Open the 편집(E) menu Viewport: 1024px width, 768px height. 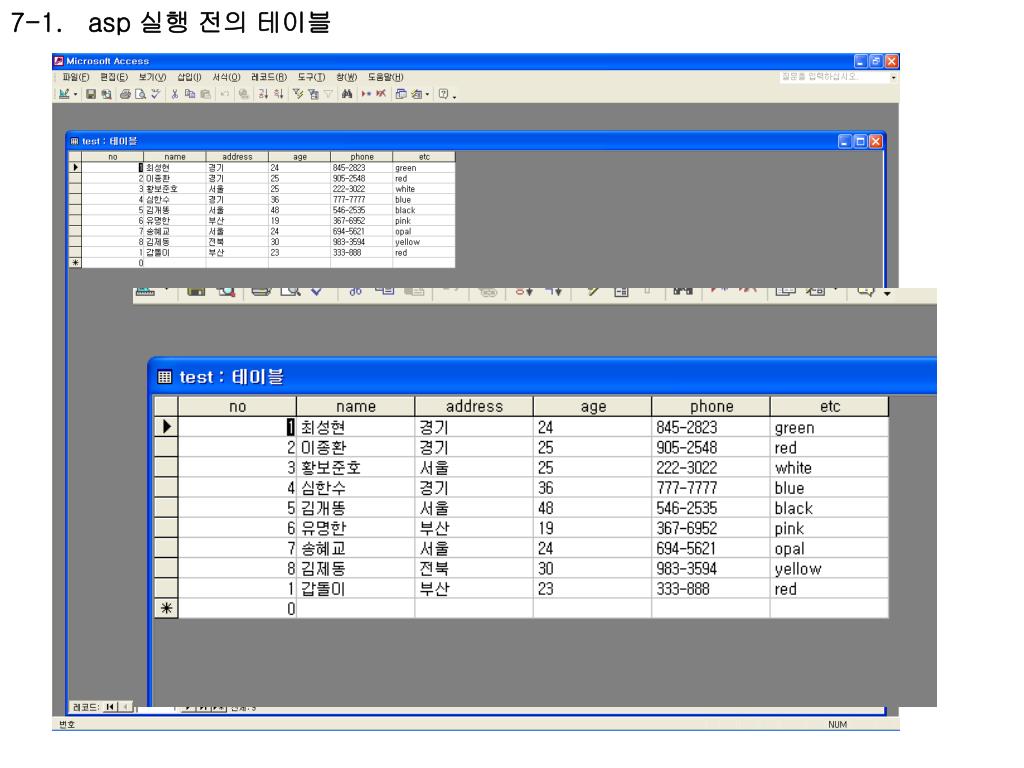(114, 77)
